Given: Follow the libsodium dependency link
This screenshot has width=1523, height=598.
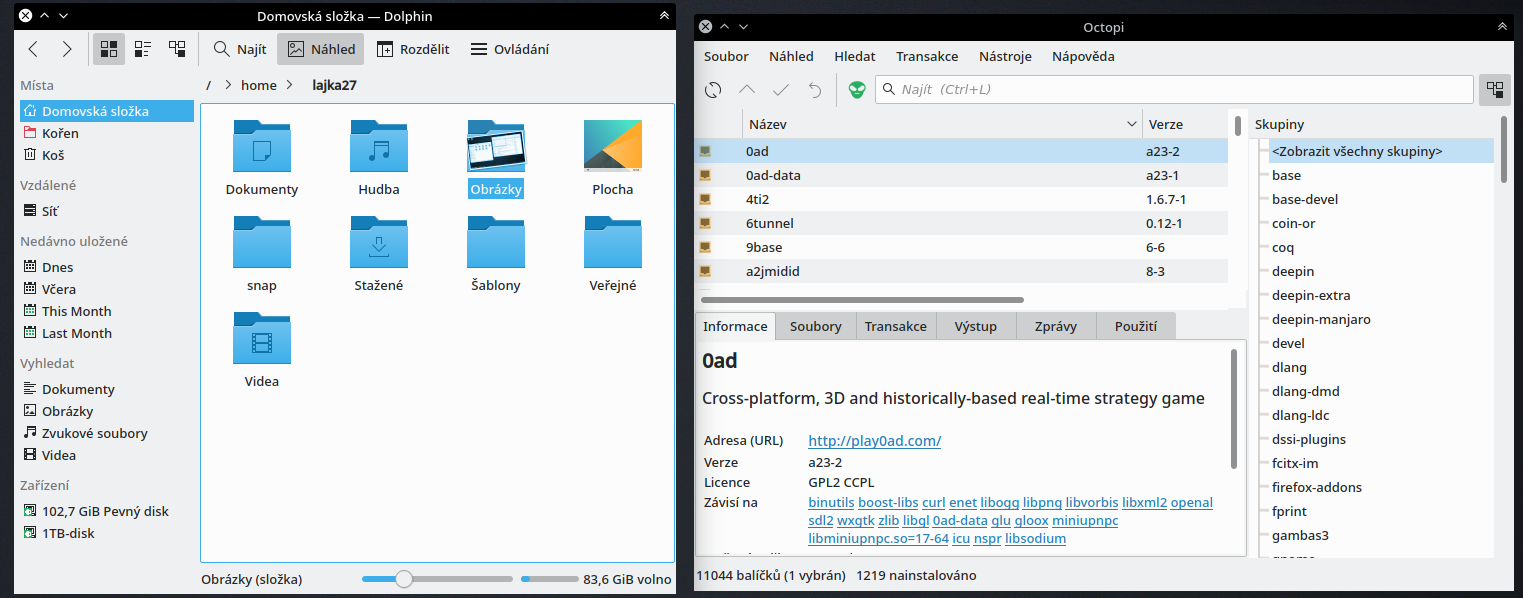Looking at the screenshot, I should pos(1035,539).
